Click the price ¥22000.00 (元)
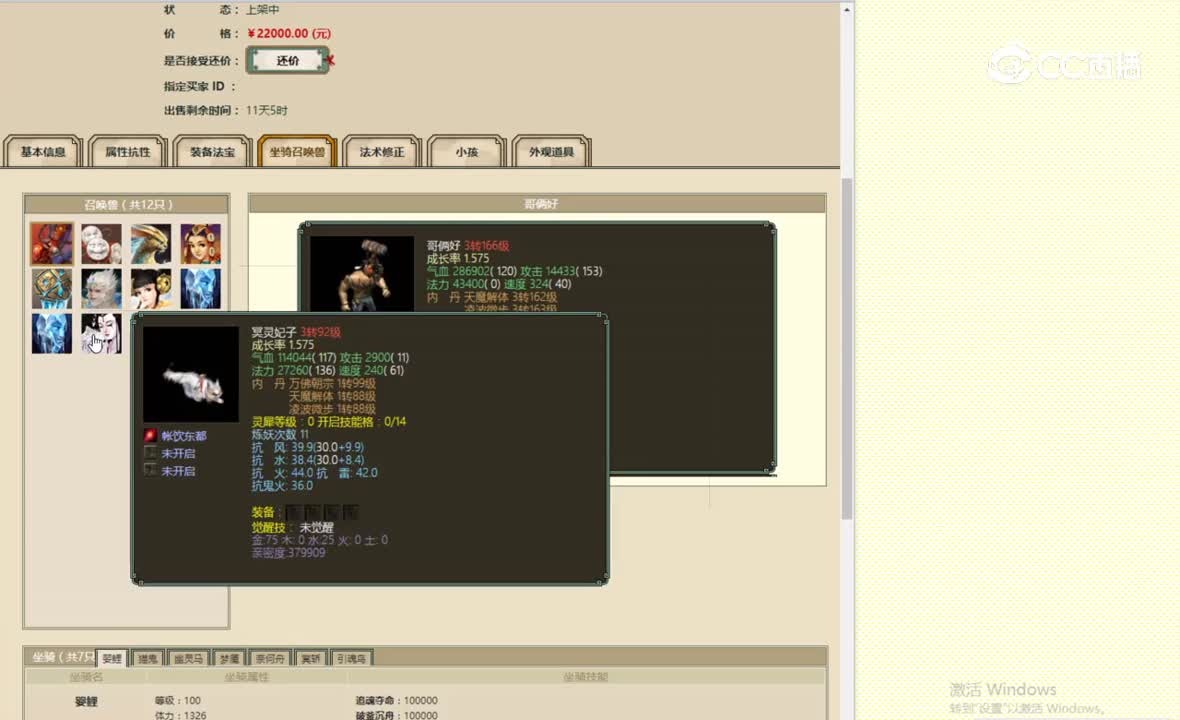 point(289,33)
